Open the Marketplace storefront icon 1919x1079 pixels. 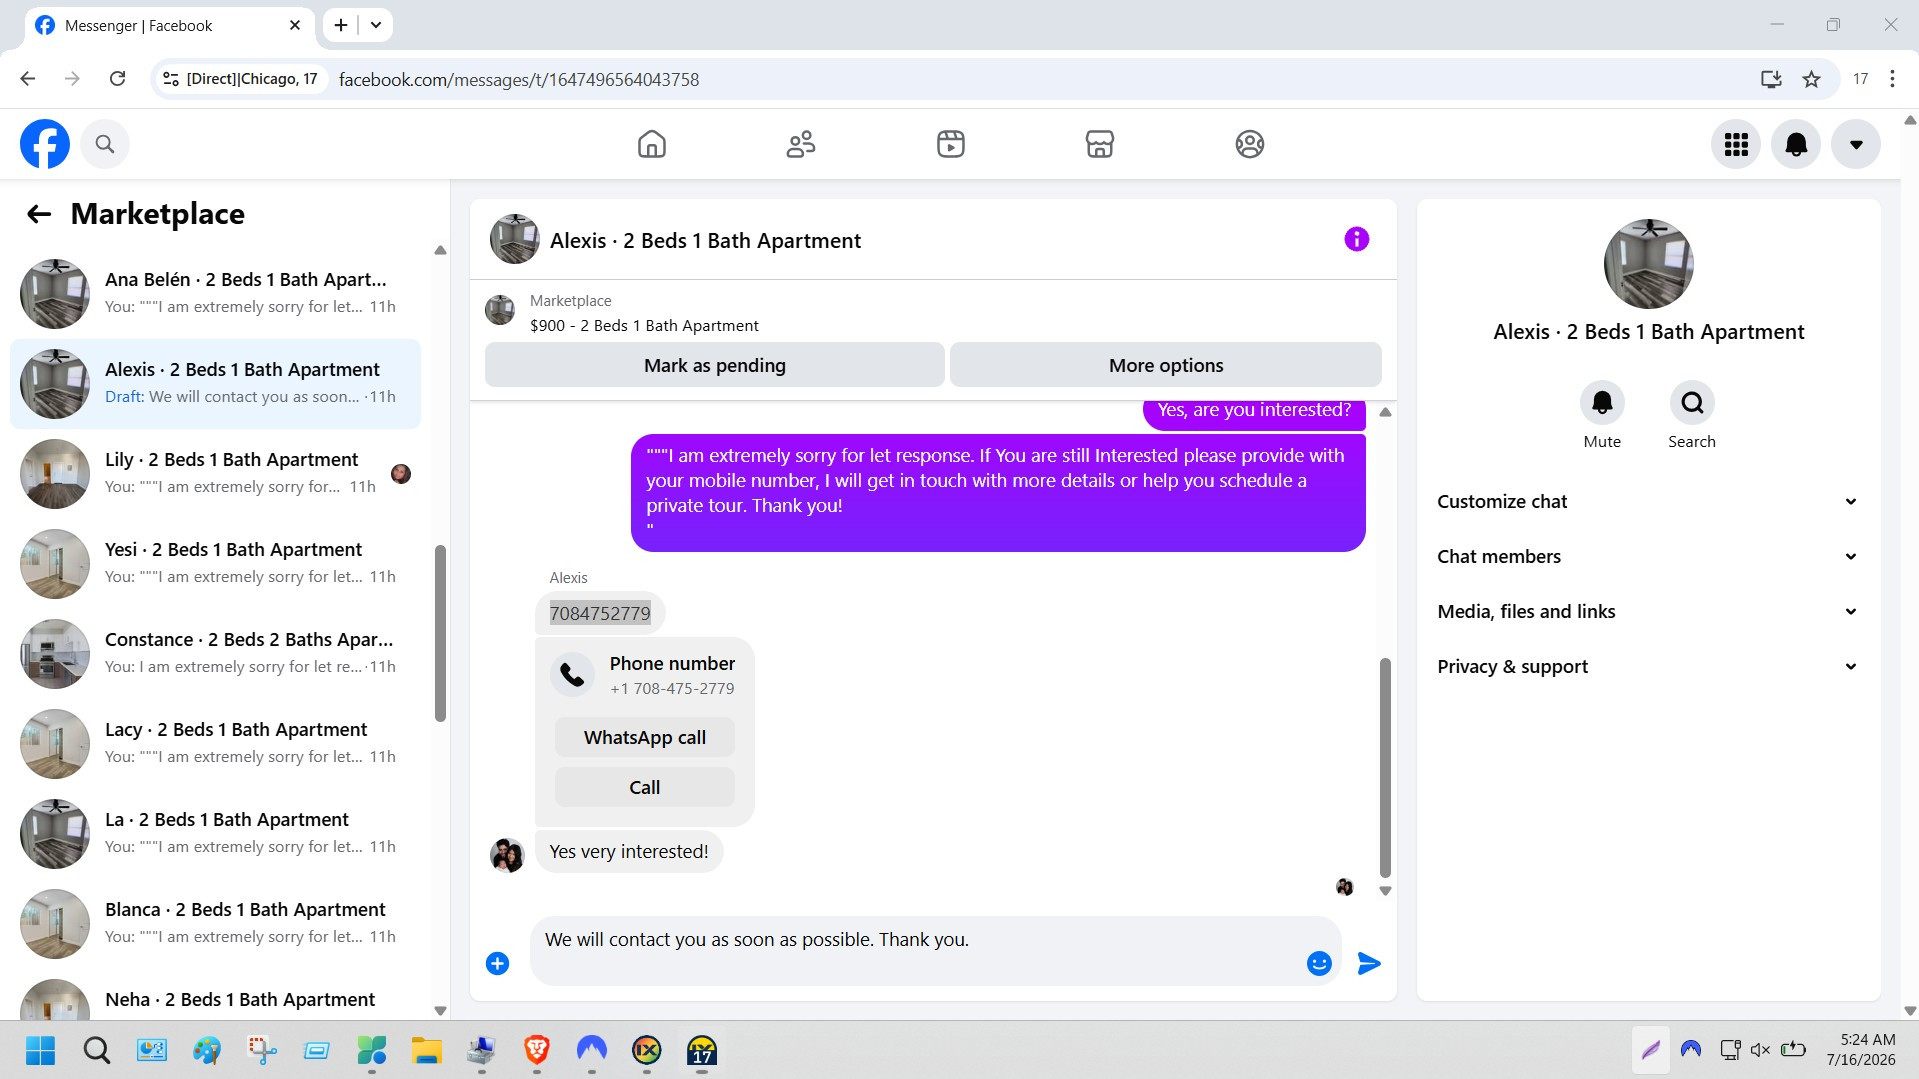[x=1100, y=144]
